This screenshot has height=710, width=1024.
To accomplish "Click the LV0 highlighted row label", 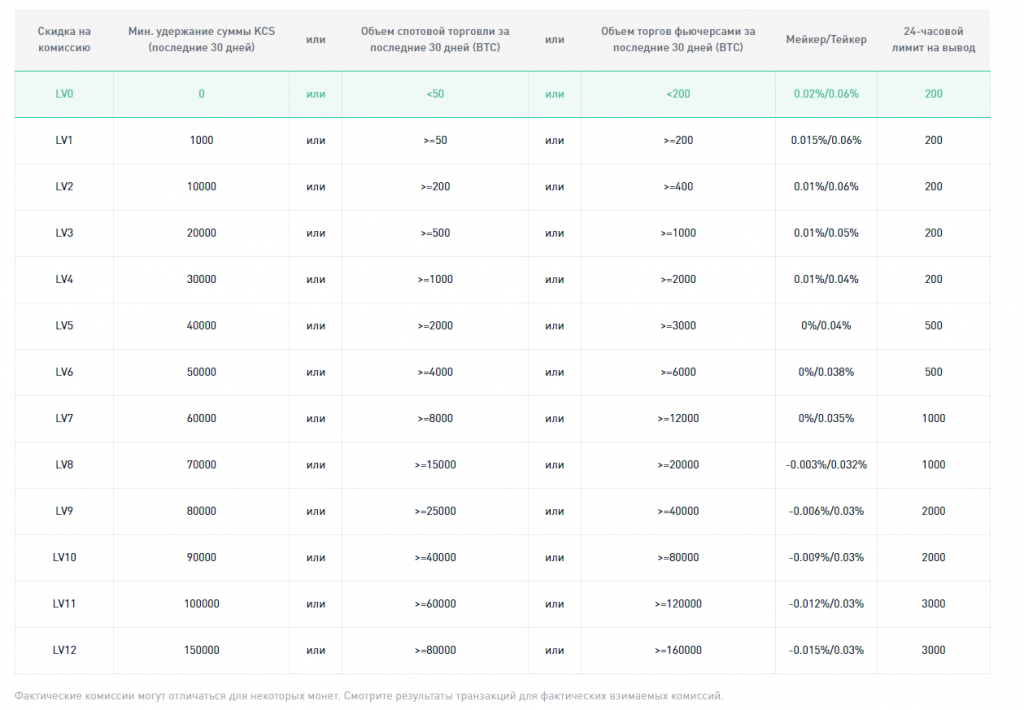I will 64,94.
